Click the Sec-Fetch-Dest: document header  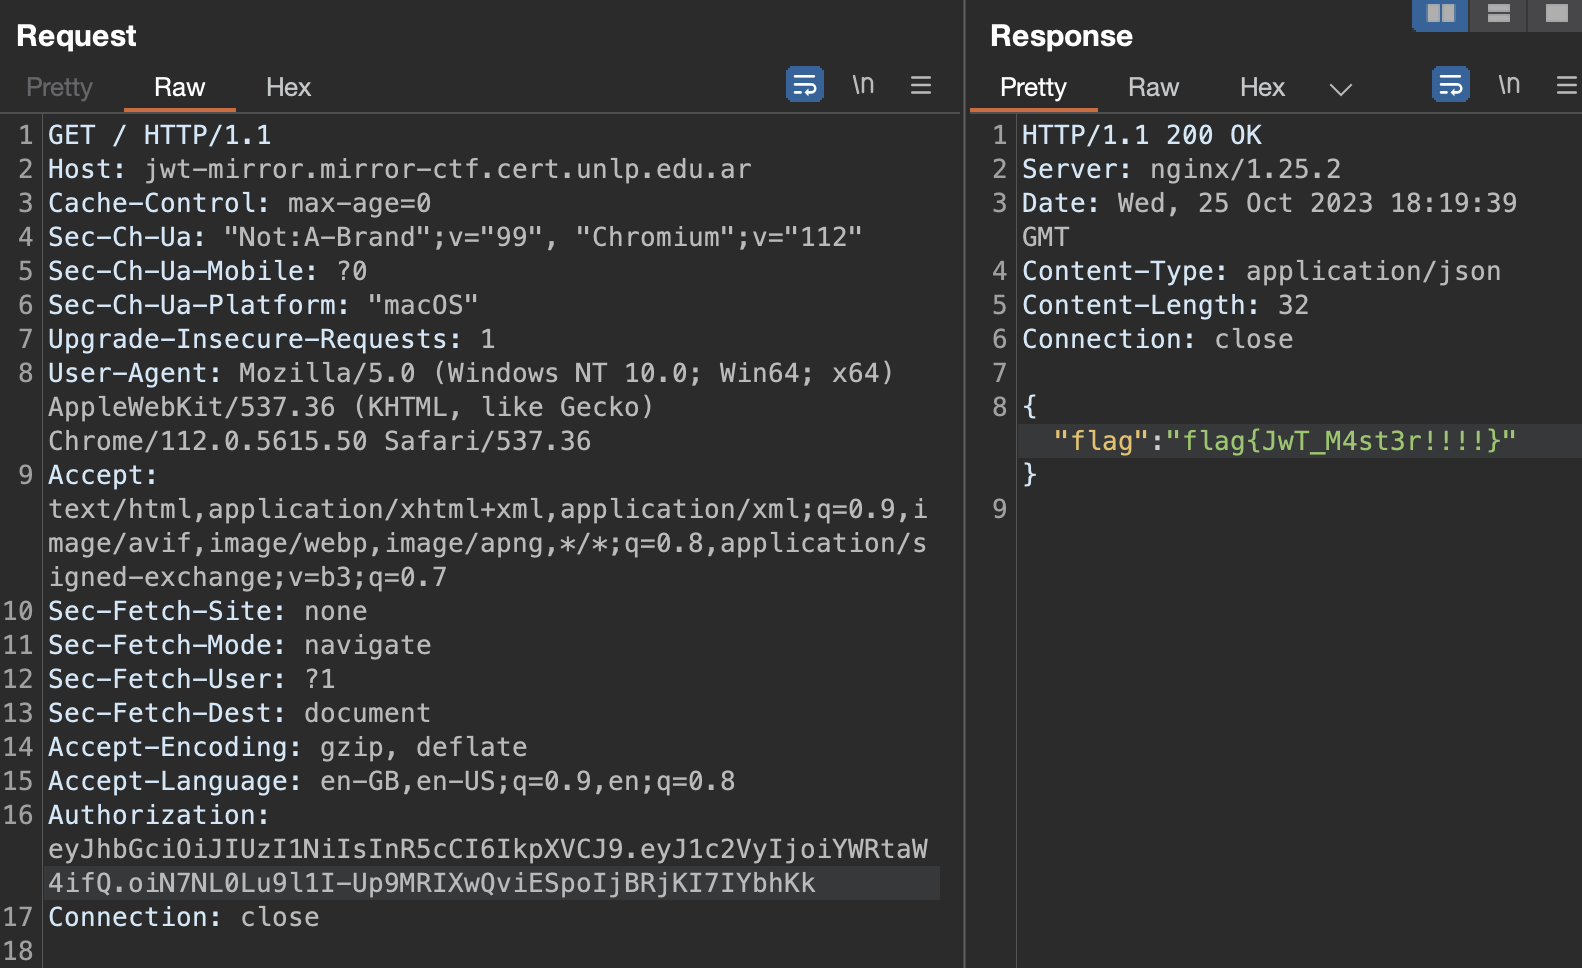240,713
